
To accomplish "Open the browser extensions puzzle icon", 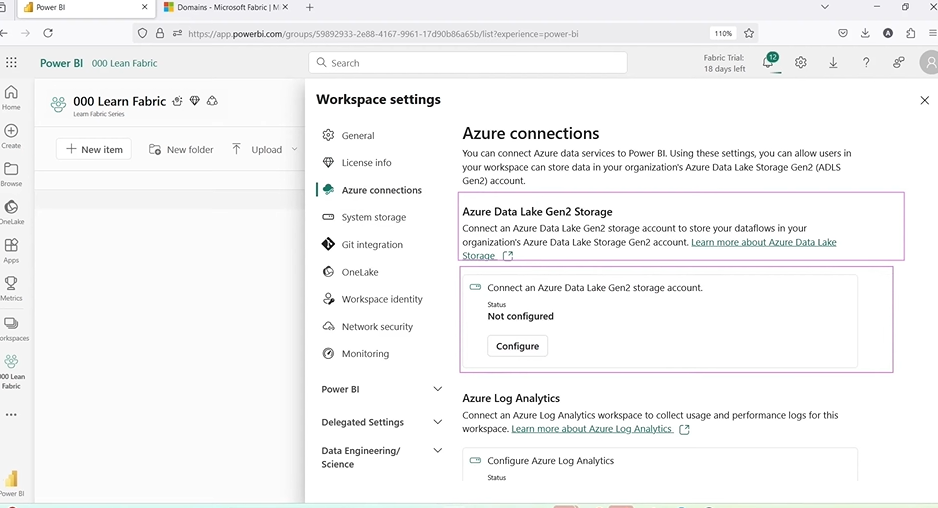I will point(910,34).
